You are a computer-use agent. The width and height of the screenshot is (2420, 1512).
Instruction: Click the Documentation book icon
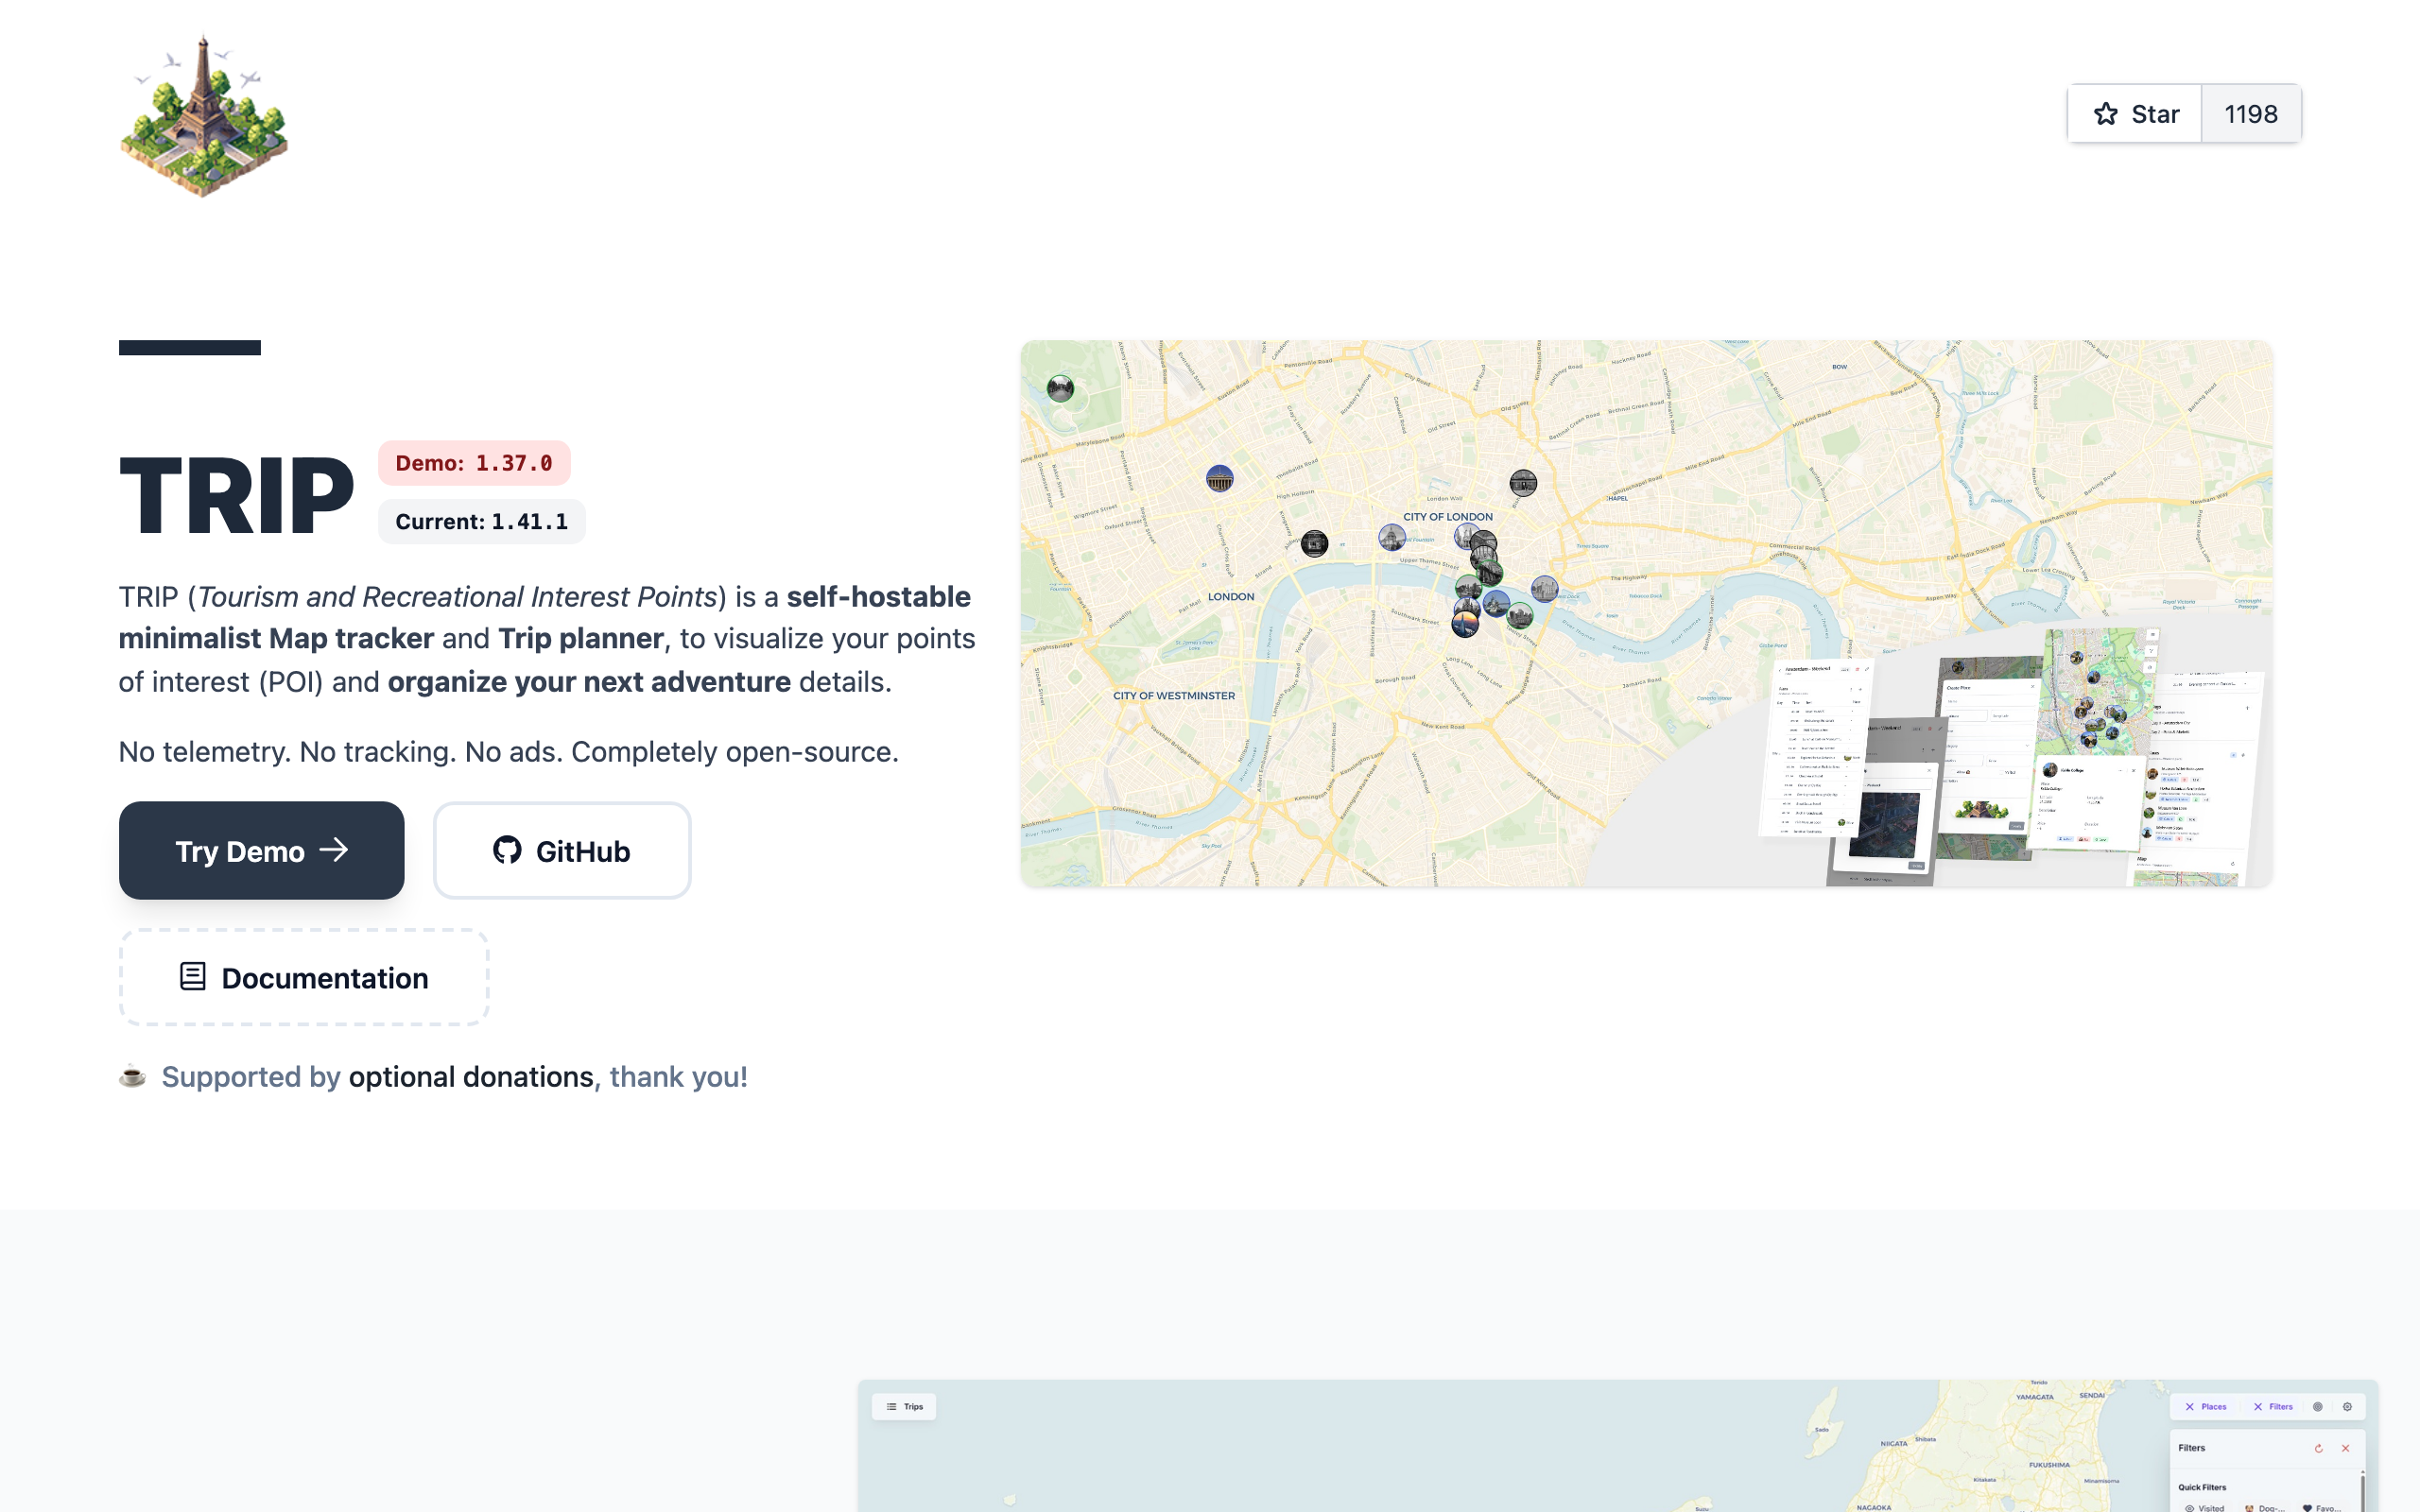click(x=192, y=976)
